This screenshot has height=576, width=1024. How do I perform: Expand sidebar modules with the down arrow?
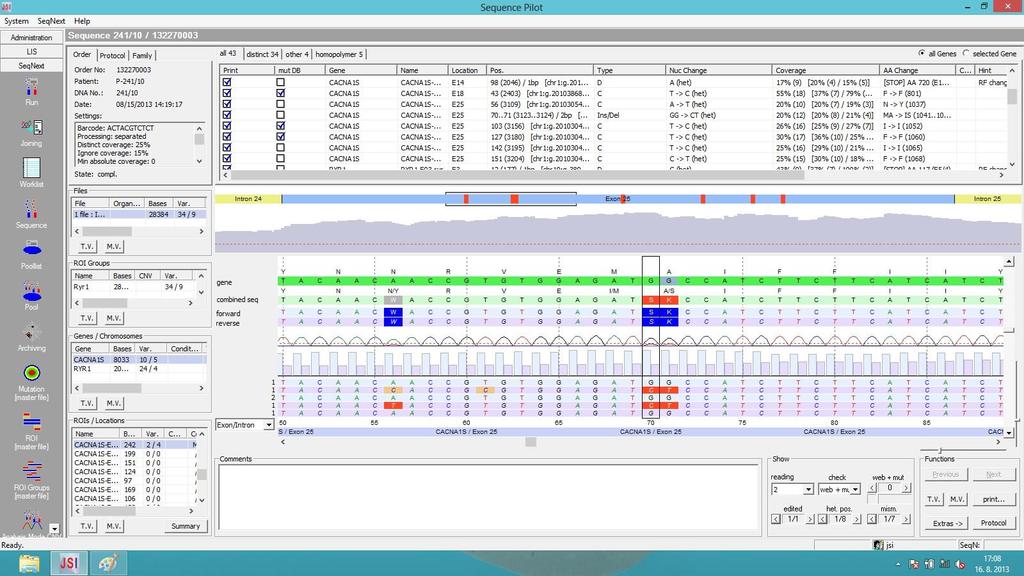55,529
